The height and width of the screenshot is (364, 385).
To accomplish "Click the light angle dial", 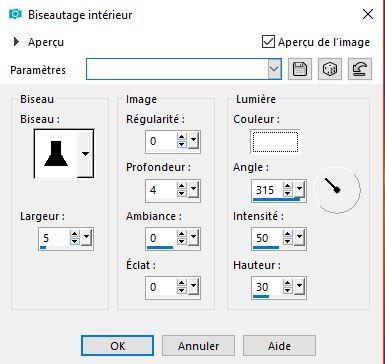I will click(337, 190).
